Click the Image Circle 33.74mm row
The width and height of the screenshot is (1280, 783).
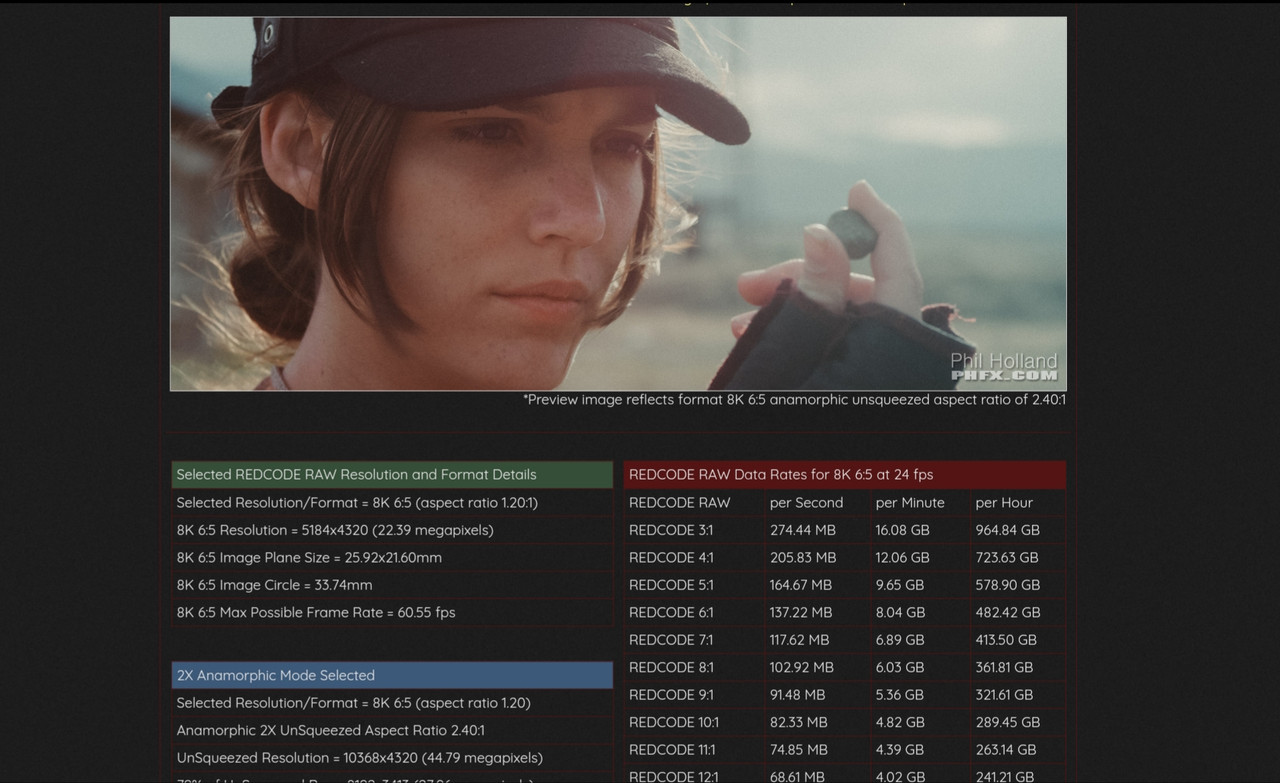coord(392,585)
